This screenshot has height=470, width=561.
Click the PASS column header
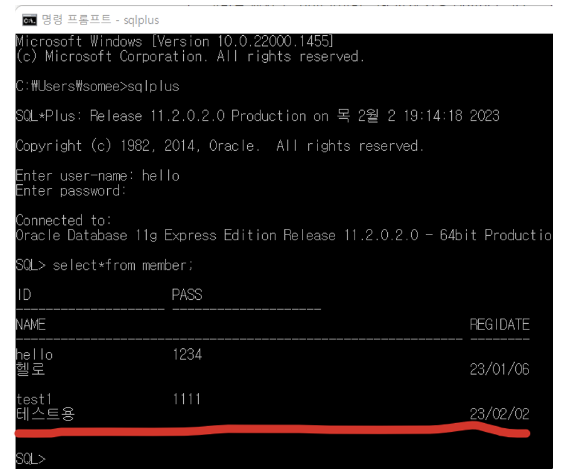187,295
